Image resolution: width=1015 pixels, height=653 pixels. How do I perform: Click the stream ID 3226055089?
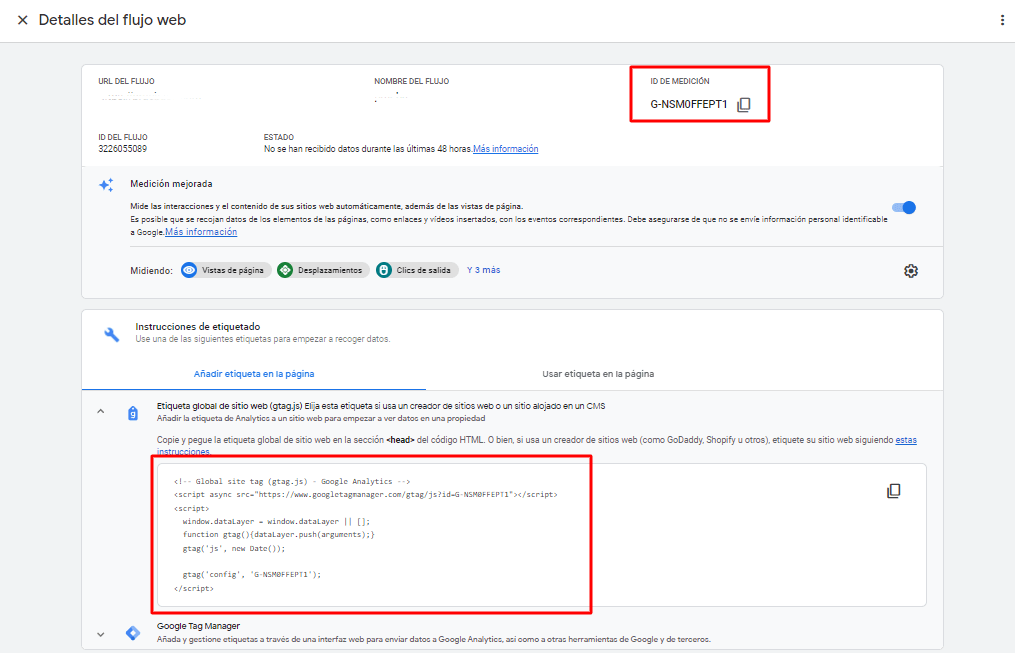tap(122, 149)
